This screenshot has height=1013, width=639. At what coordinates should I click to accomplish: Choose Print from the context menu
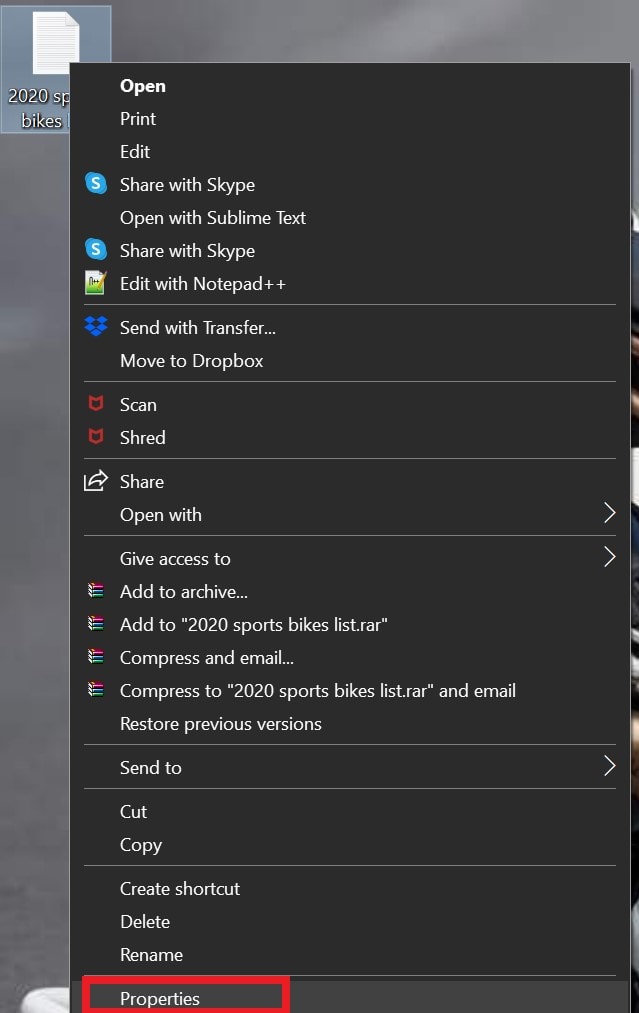[x=138, y=119]
